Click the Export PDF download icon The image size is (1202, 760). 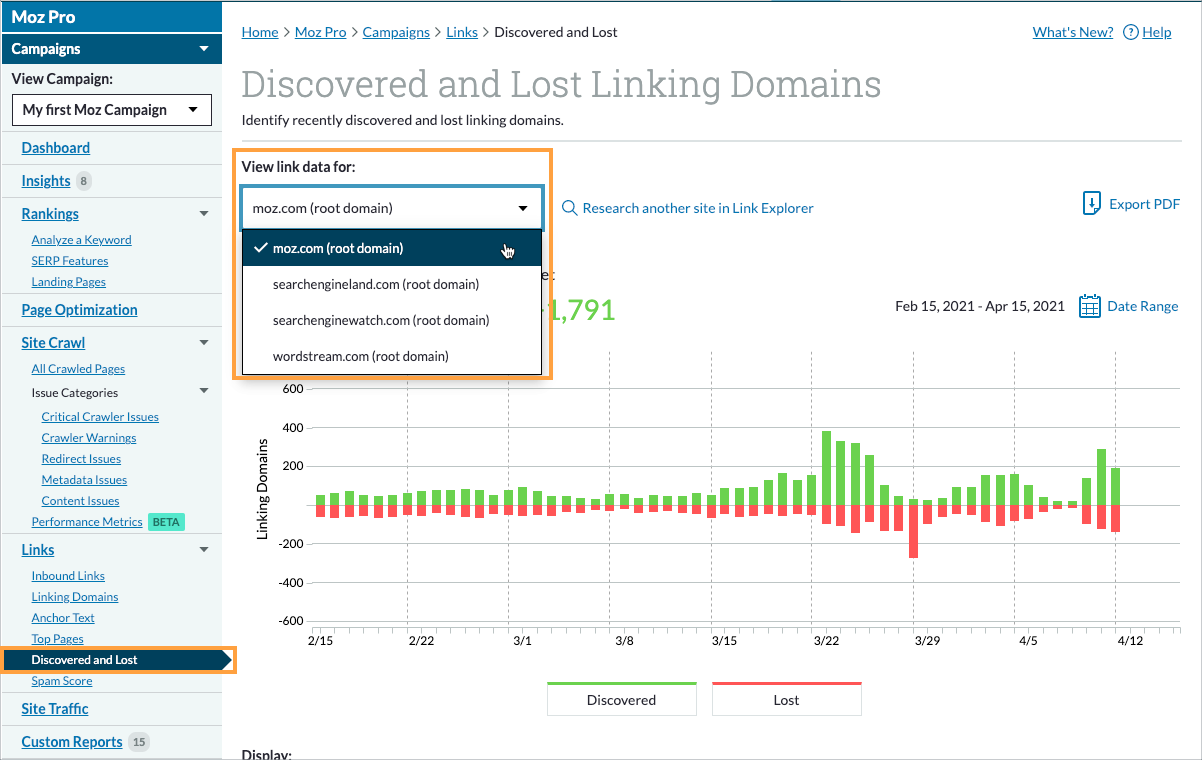coord(1092,204)
